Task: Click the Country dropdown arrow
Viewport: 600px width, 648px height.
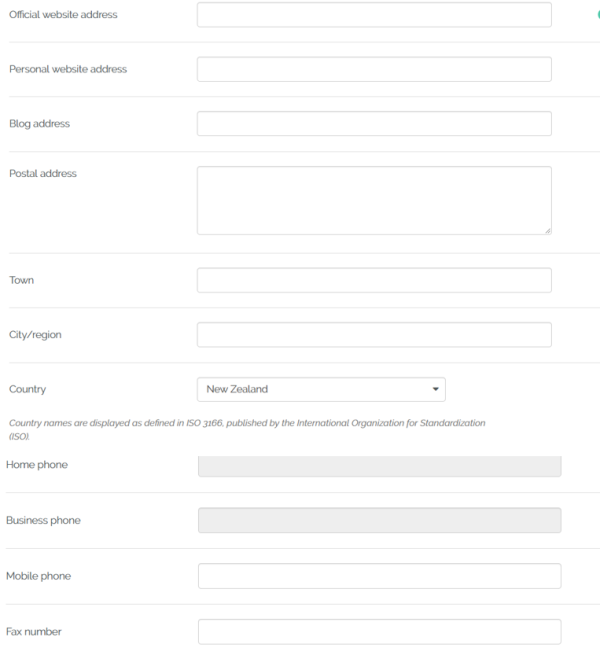Action: [x=435, y=389]
